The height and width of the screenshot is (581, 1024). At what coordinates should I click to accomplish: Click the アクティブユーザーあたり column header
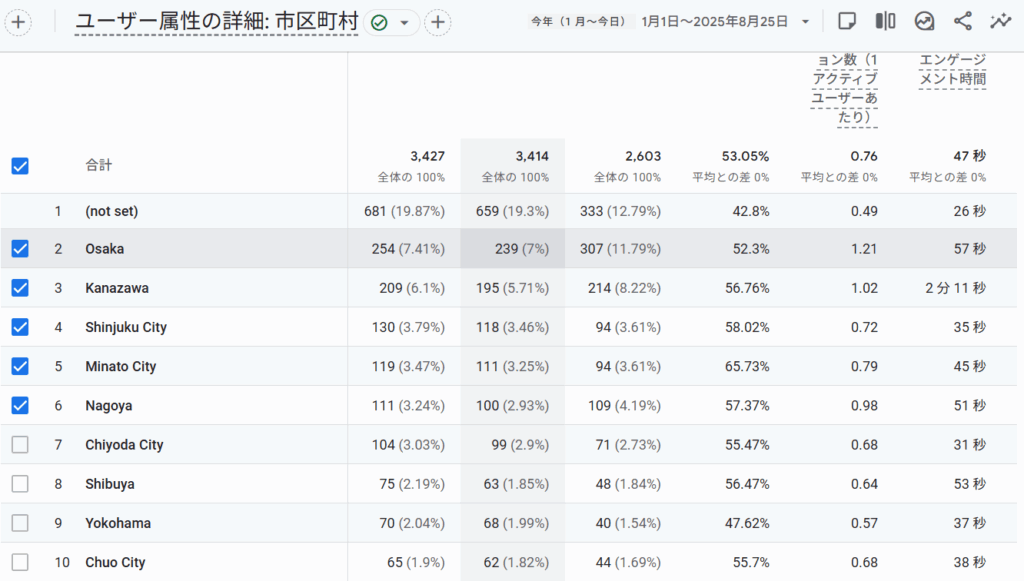pyautogui.click(x=844, y=90)
